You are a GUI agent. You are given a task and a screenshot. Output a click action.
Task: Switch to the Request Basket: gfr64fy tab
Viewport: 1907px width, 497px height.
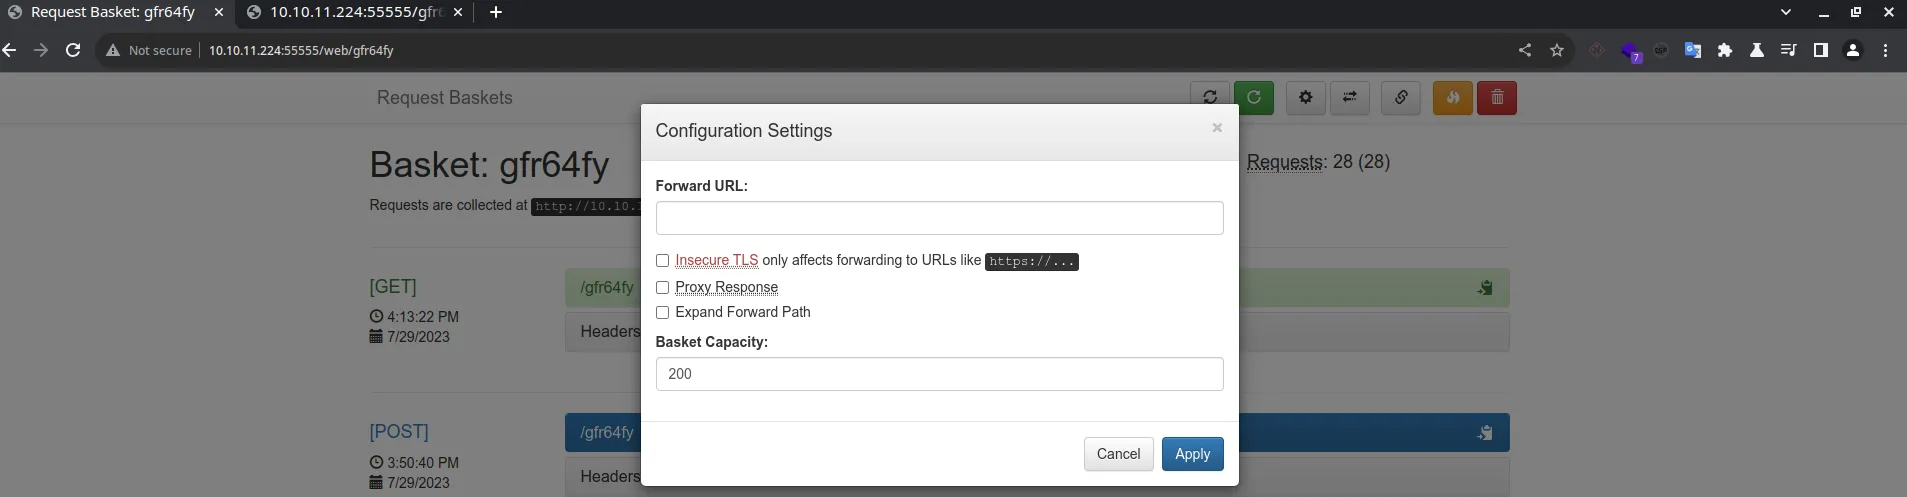pyautogui.click(x=112, y=12)
